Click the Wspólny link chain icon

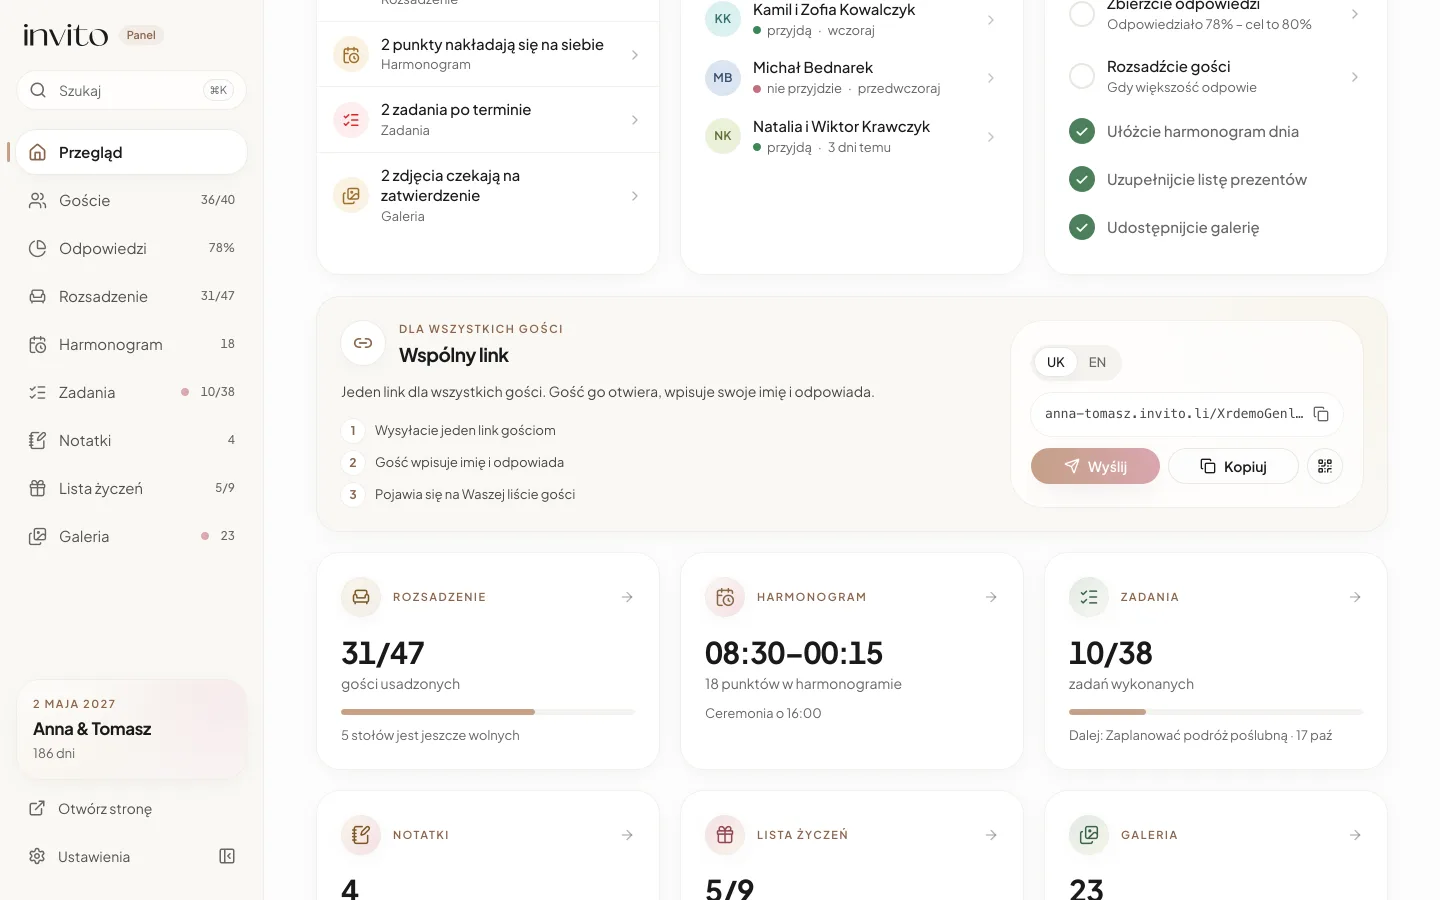pyautogui.click(x=363, y=343)
